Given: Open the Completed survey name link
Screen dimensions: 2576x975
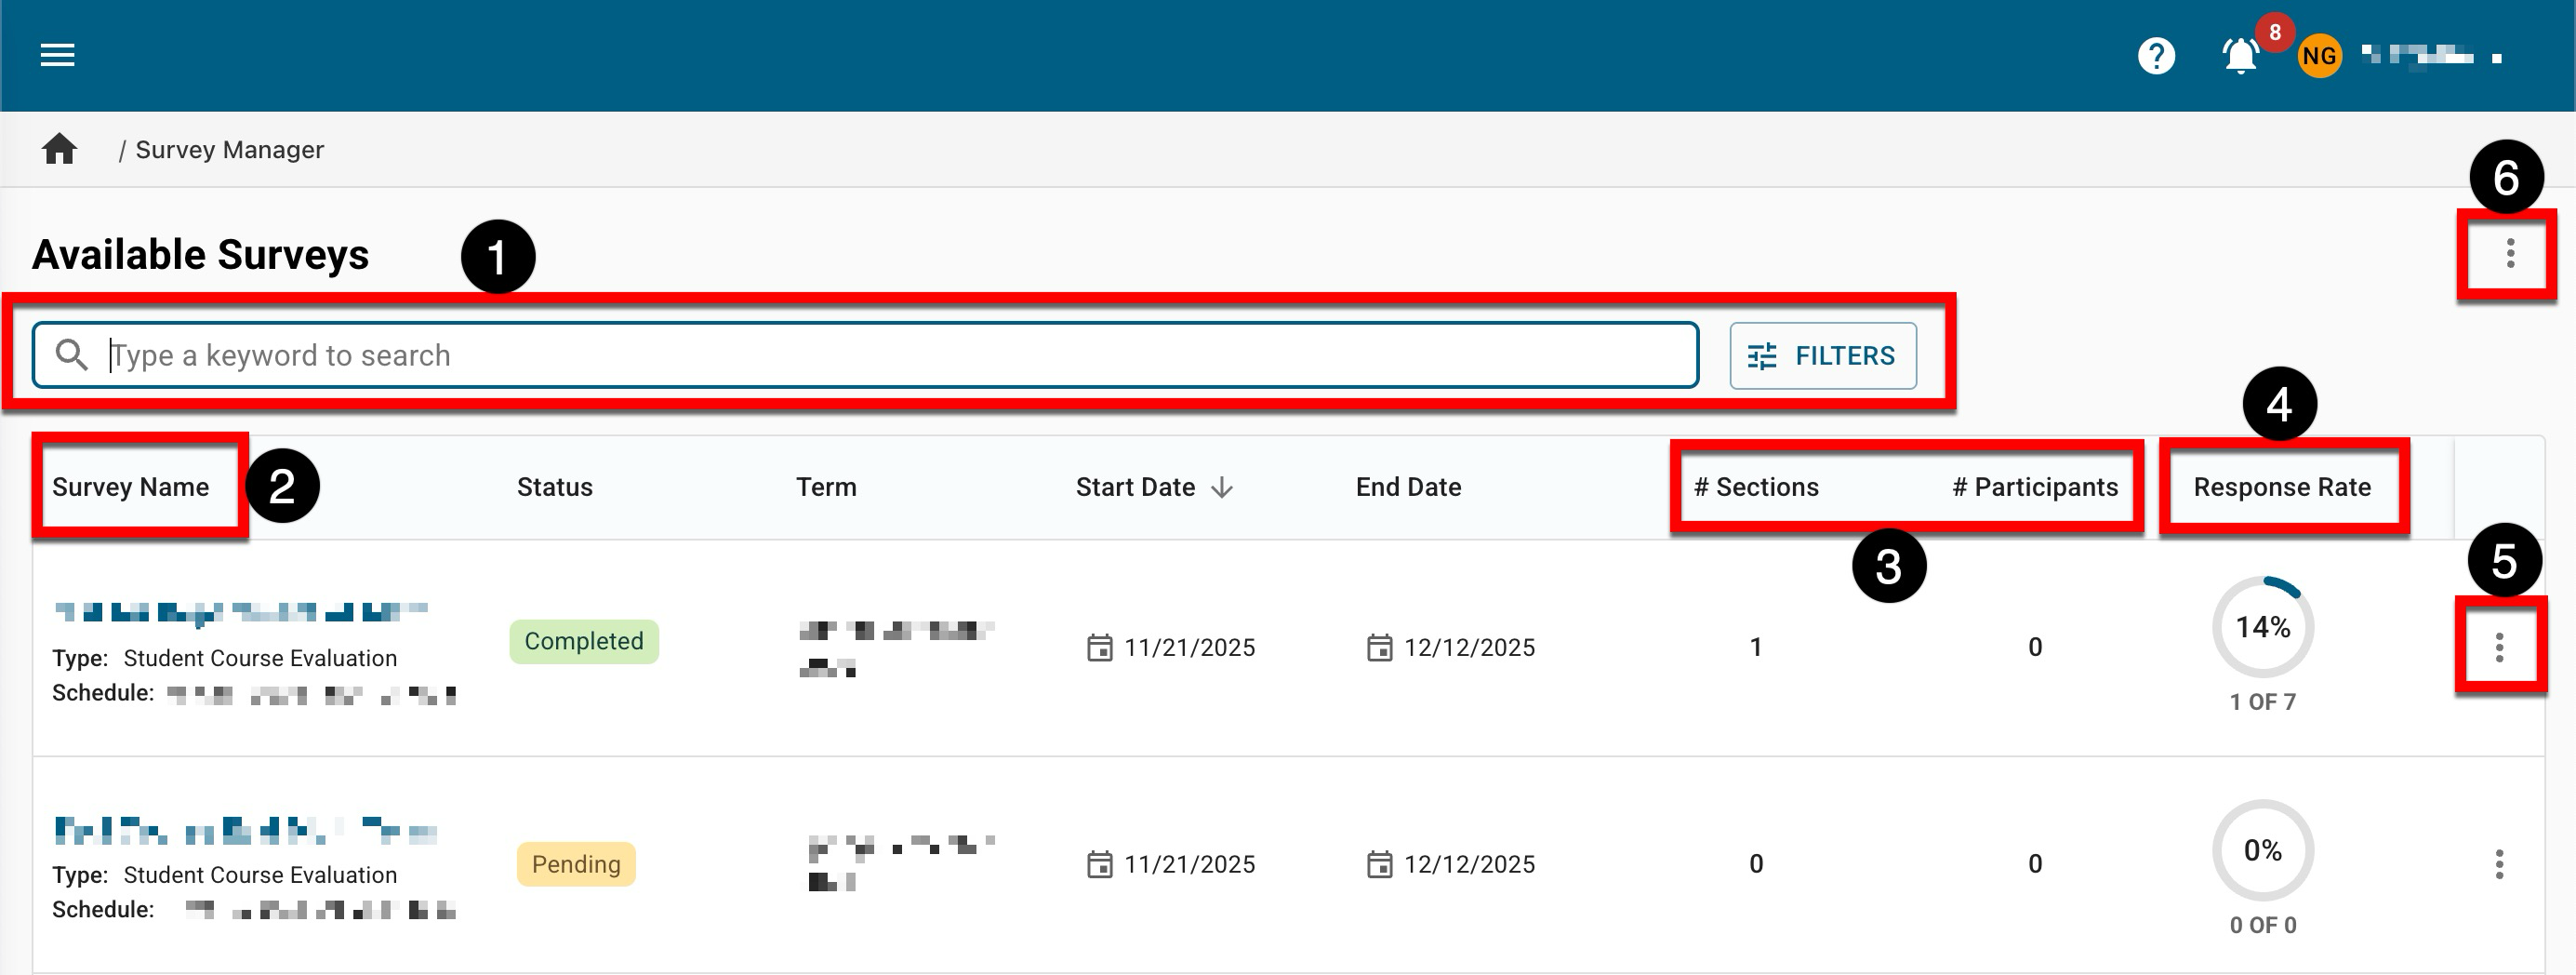Looking at the screenshot, I should pos(240,611).
